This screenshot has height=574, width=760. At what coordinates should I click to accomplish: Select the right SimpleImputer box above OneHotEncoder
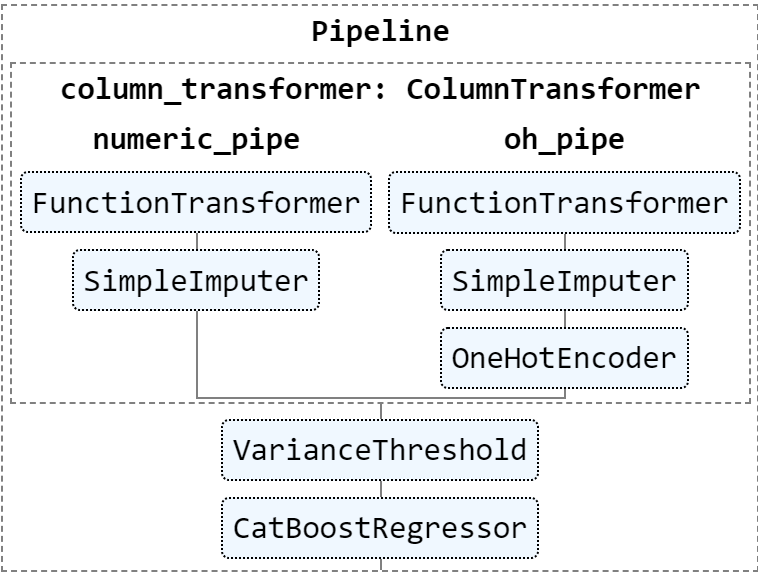[564, 280]
